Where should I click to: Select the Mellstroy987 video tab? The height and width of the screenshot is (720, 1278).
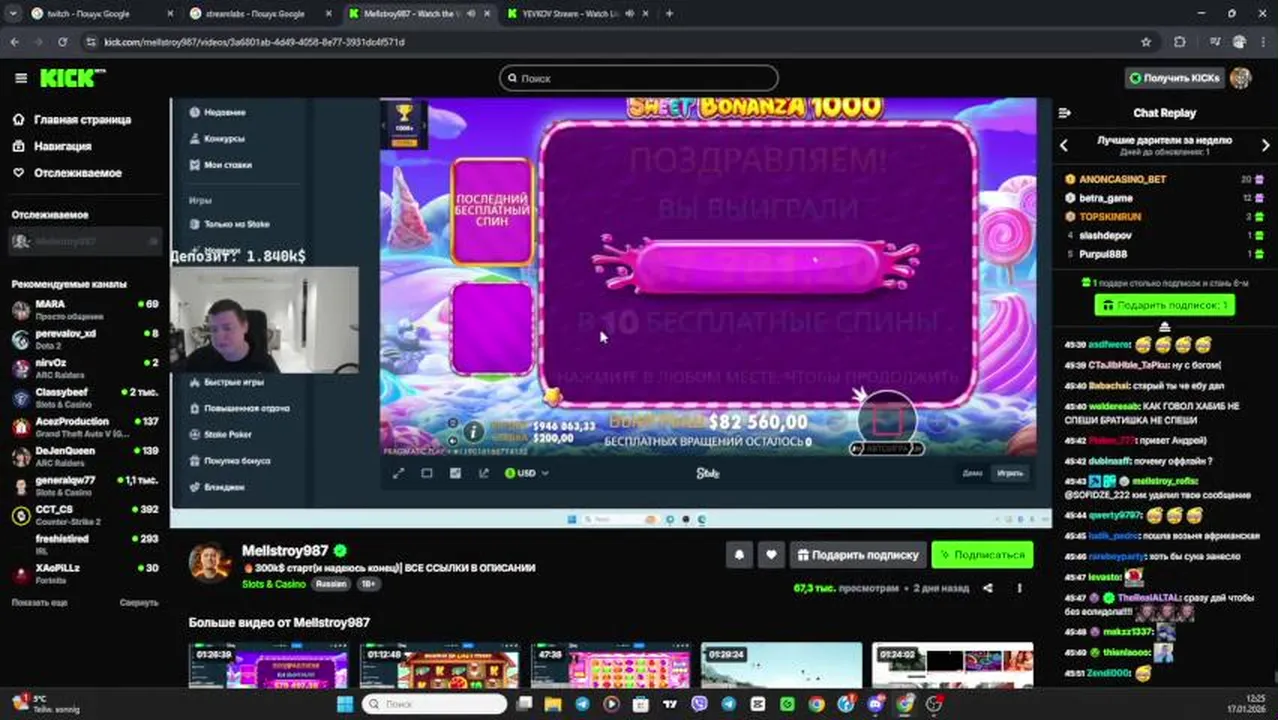(x=418, y=14)
